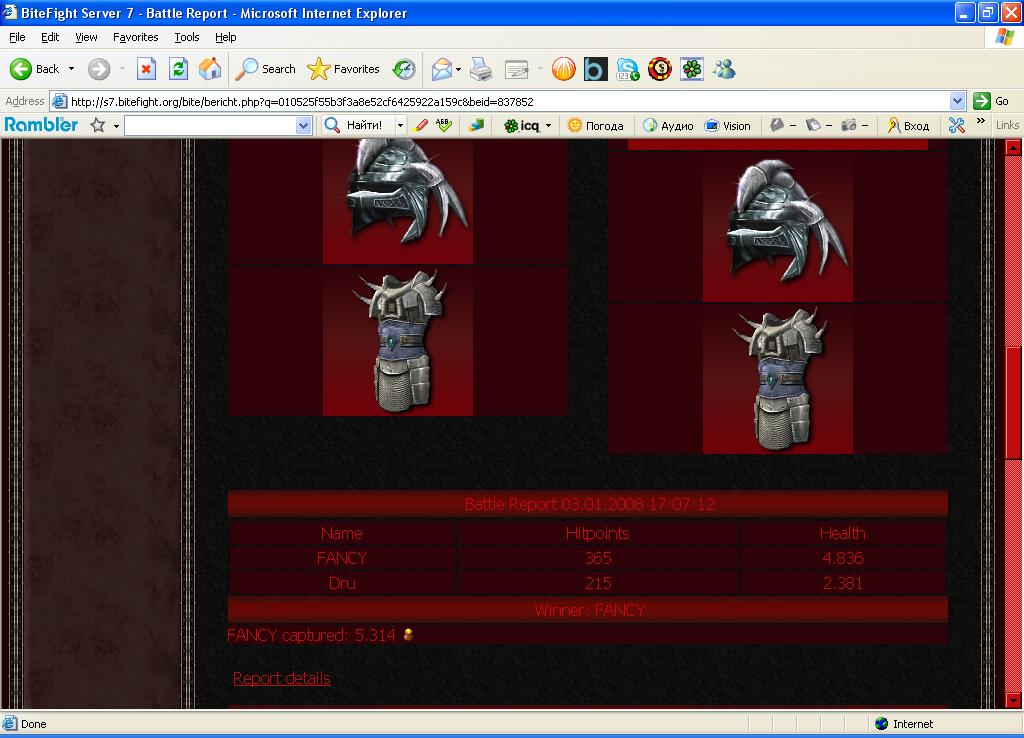Click the icq button in Rambler bar
Image resolution: width=1024 pixels, height=738 pixels.
point(521,125)
